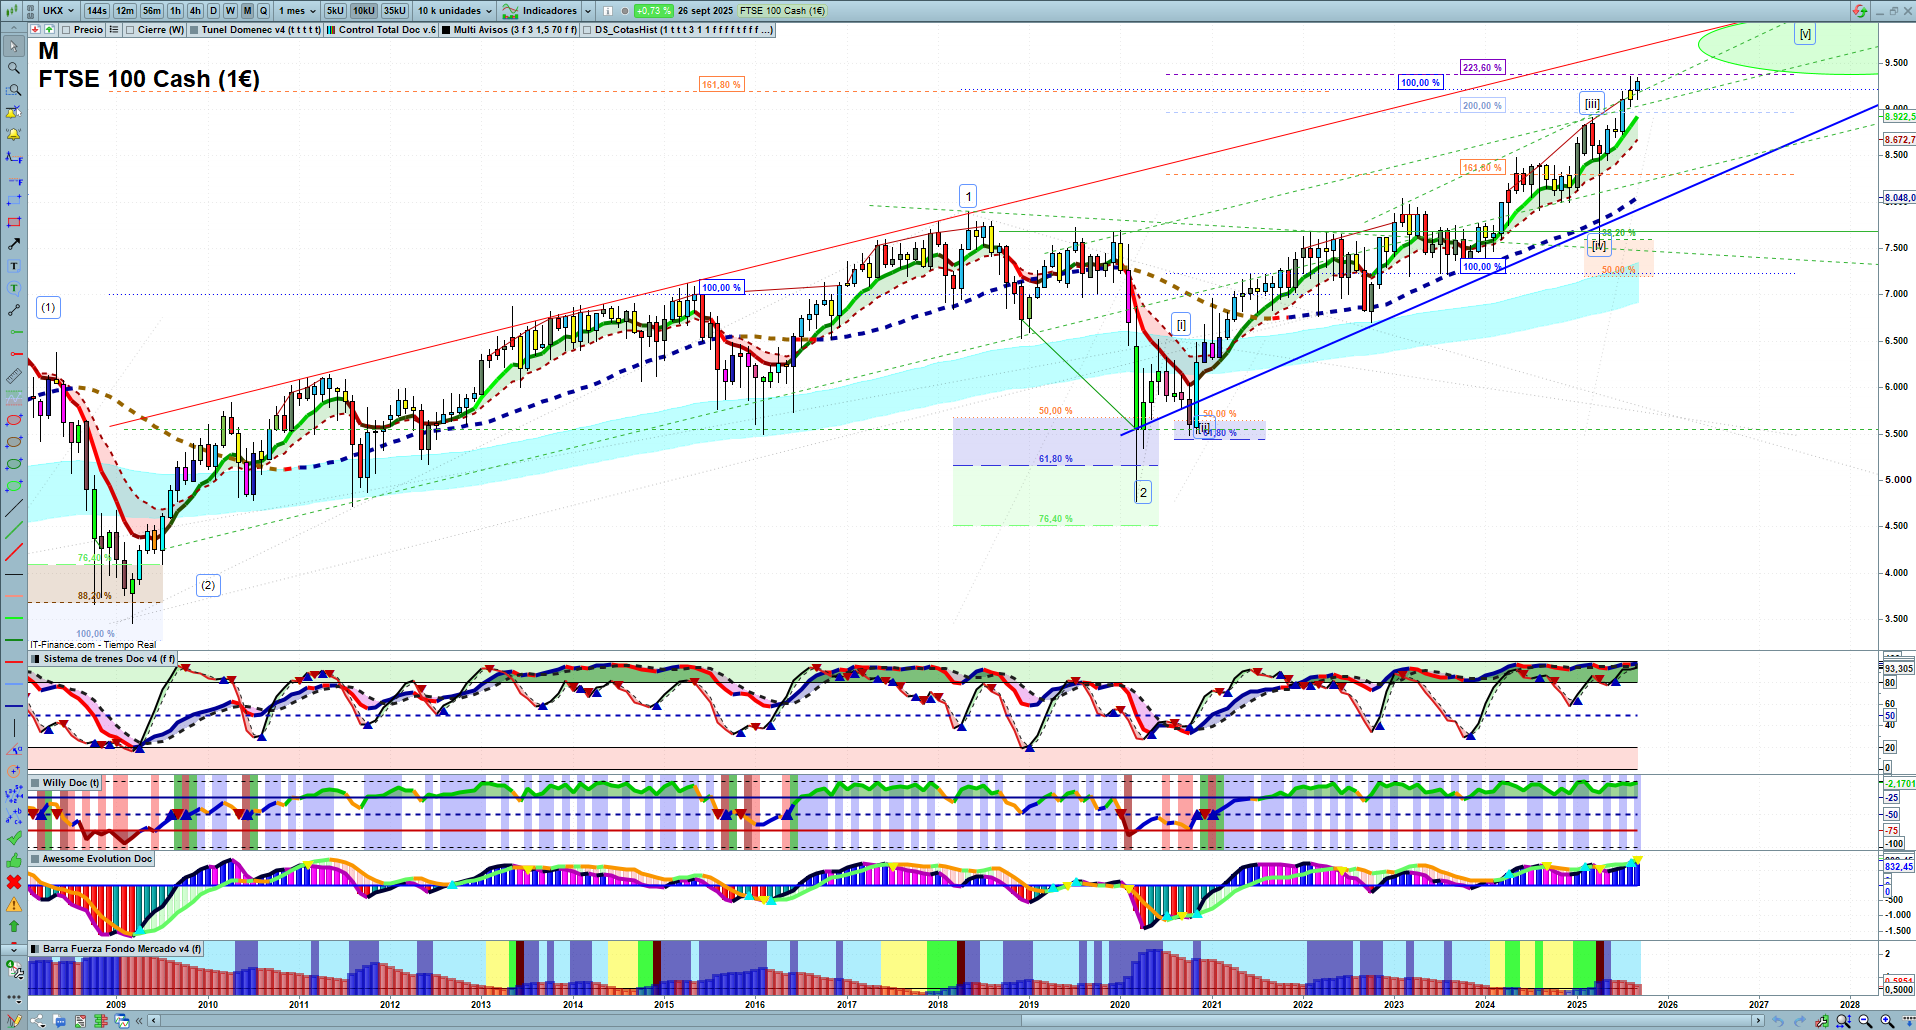This screenshot has height=1030, width=1916.
Task: Select the segment line tool
Action: (x=14, y=310)
